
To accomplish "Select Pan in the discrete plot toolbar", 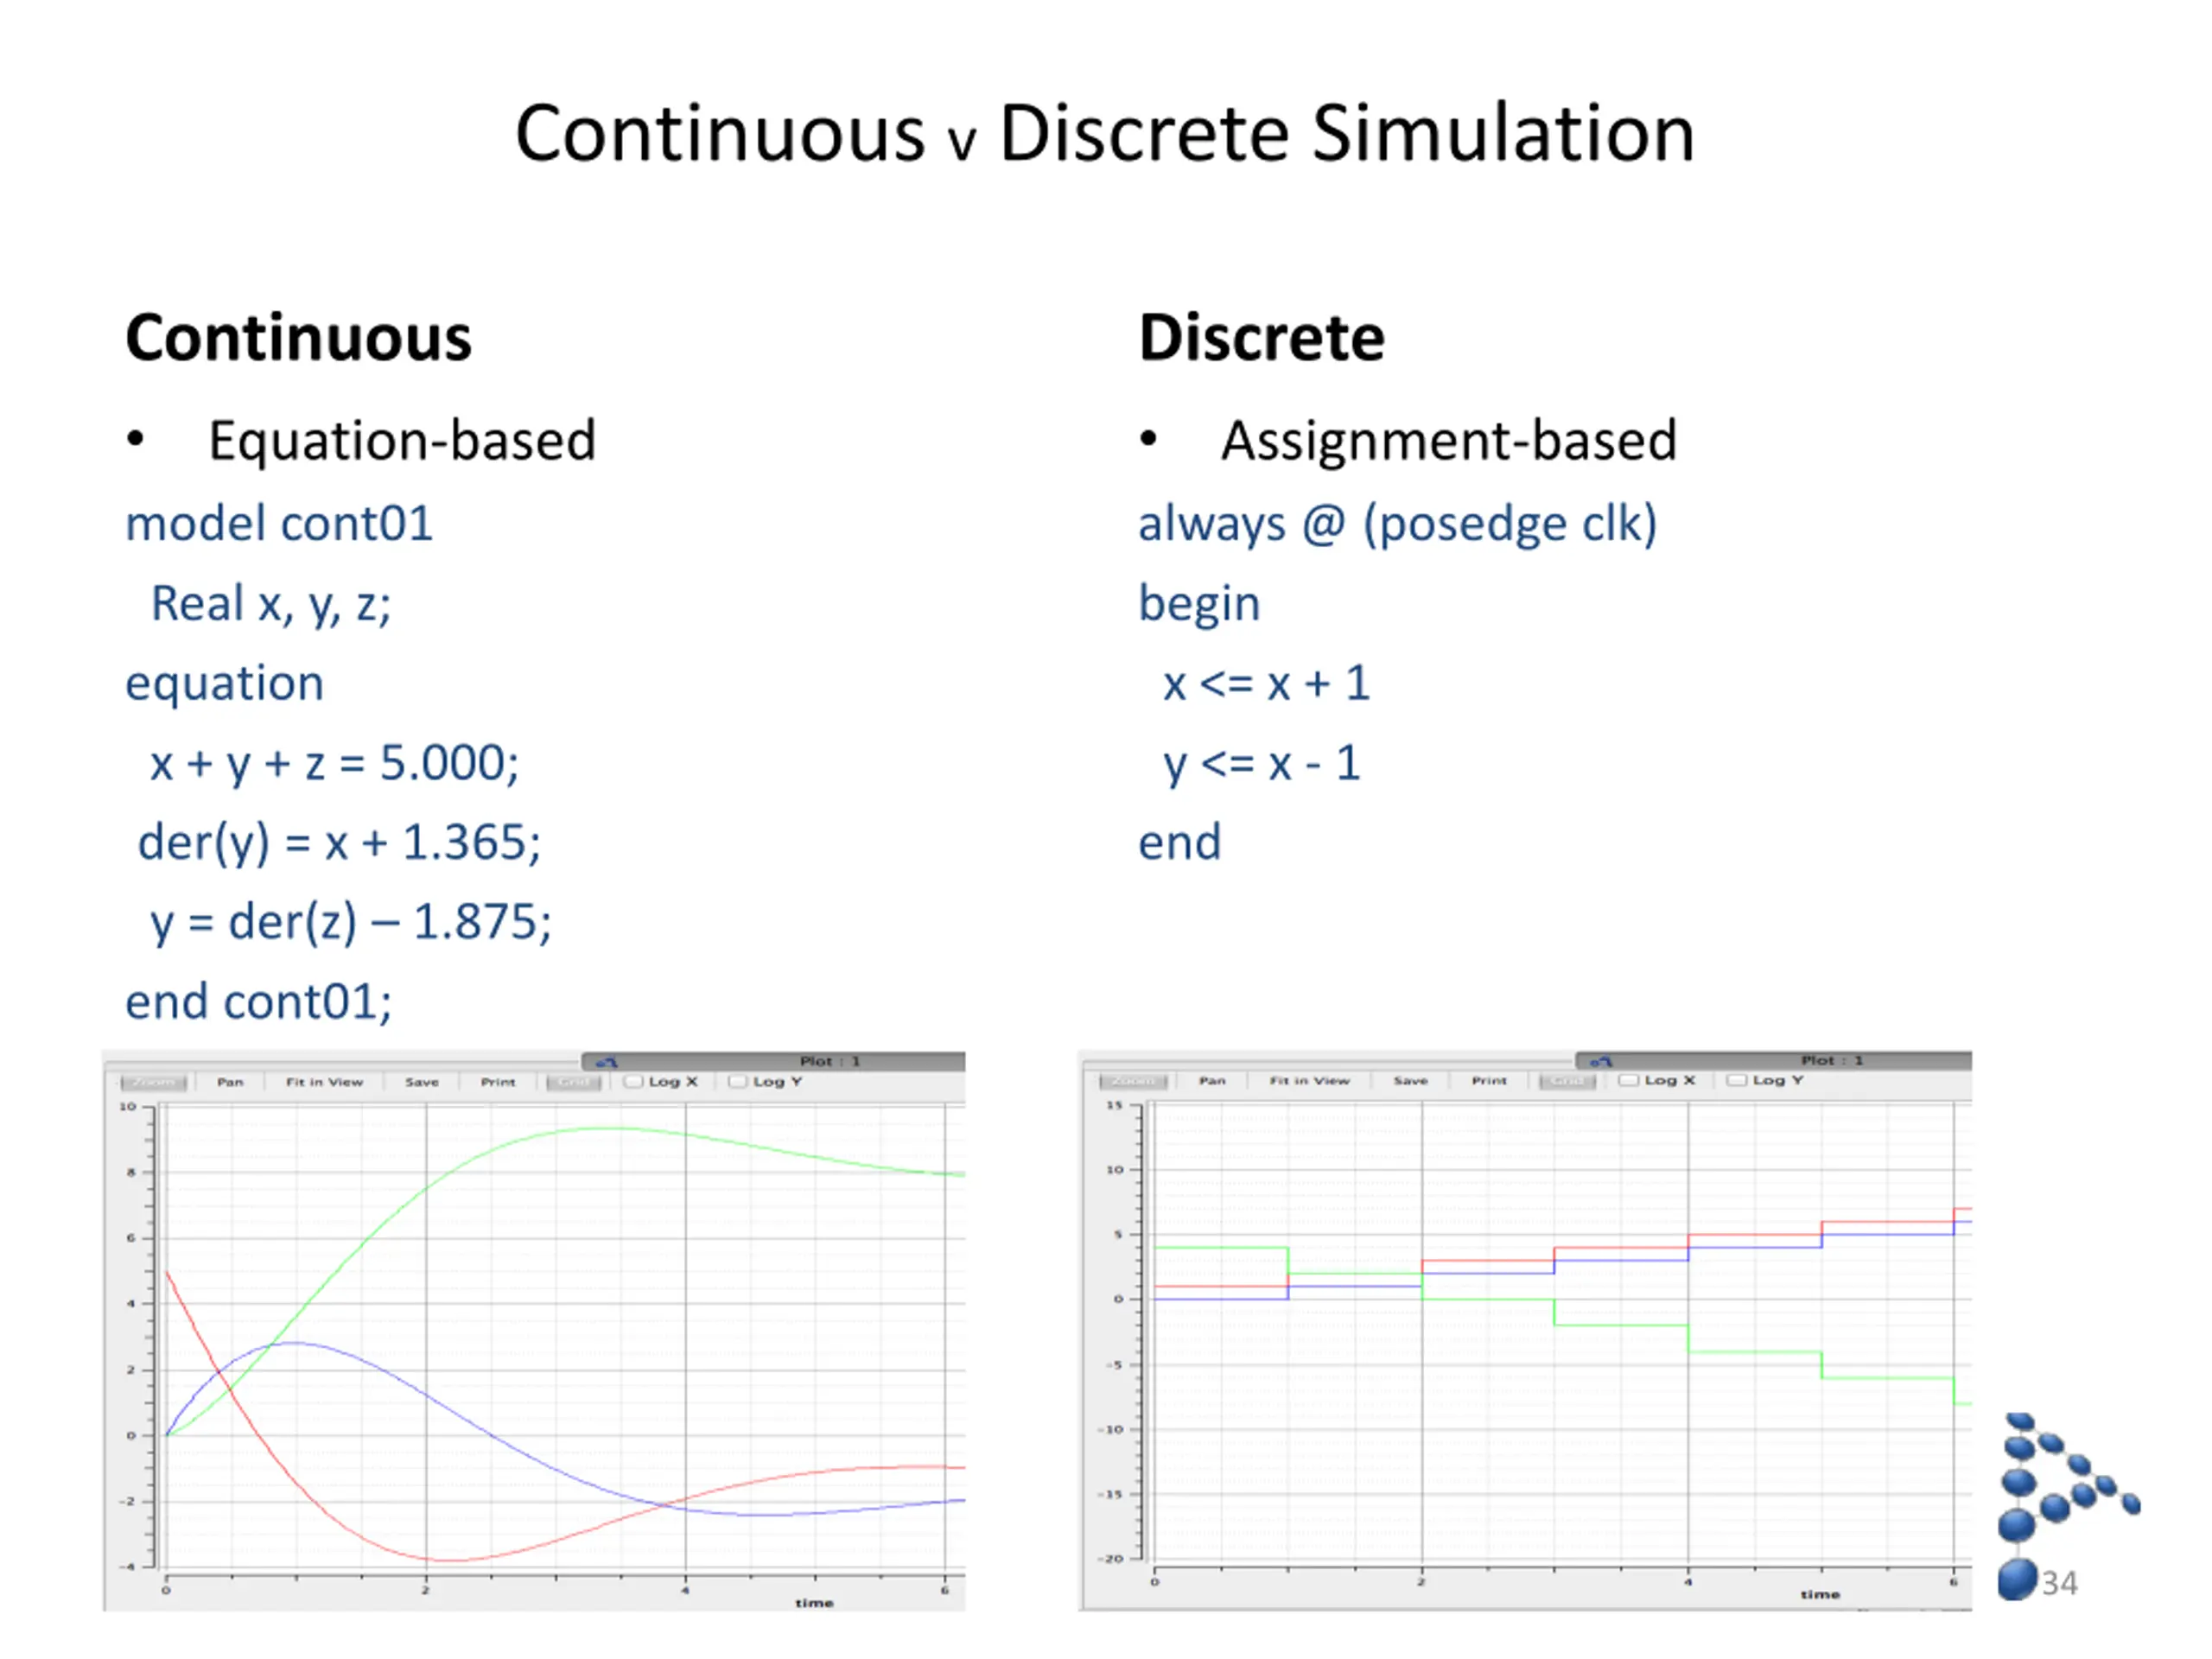I will pos(1212,1081).
